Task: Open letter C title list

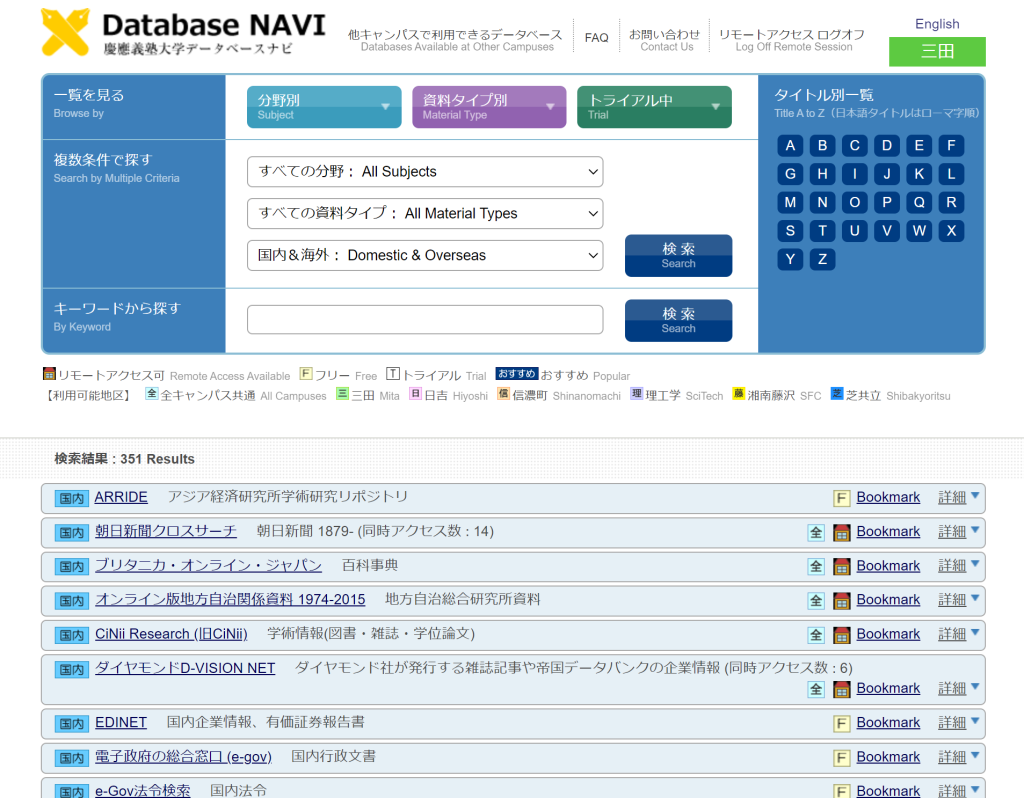Action: tap(854, 146)
